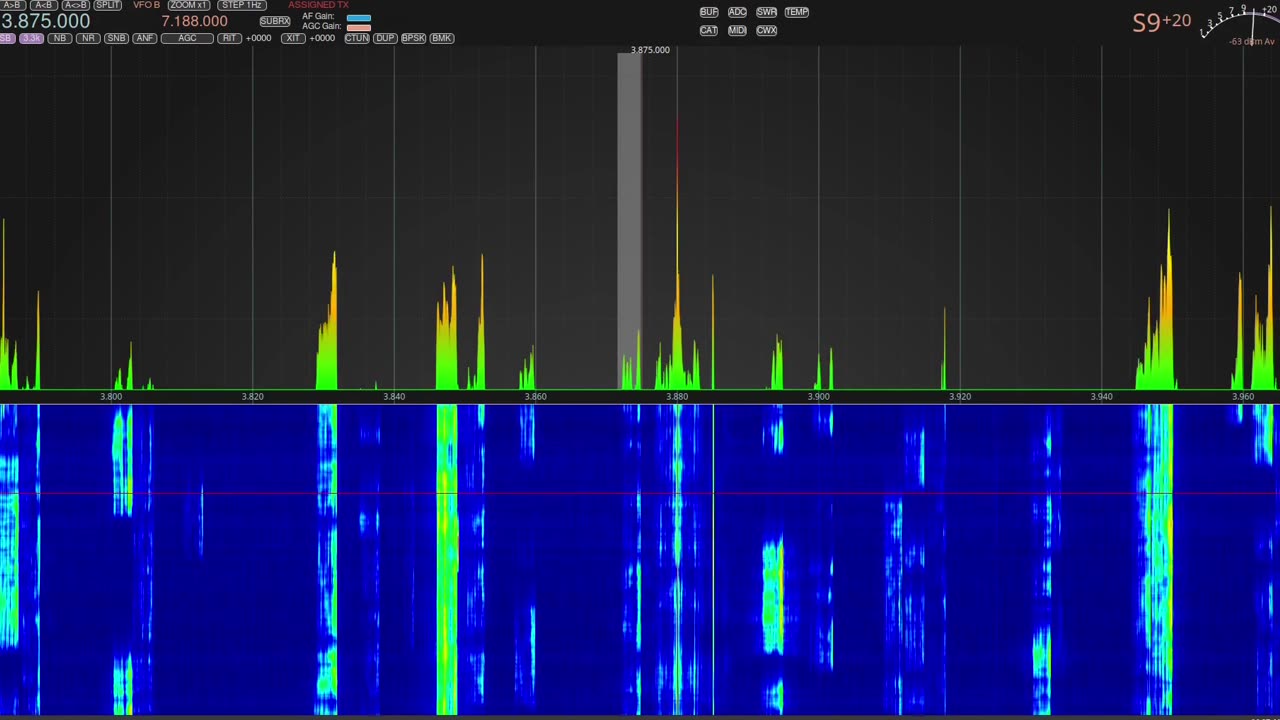1280x720 pixels.
Task: Adjust the AF Gain slider
Action: [x=358, y=17]
